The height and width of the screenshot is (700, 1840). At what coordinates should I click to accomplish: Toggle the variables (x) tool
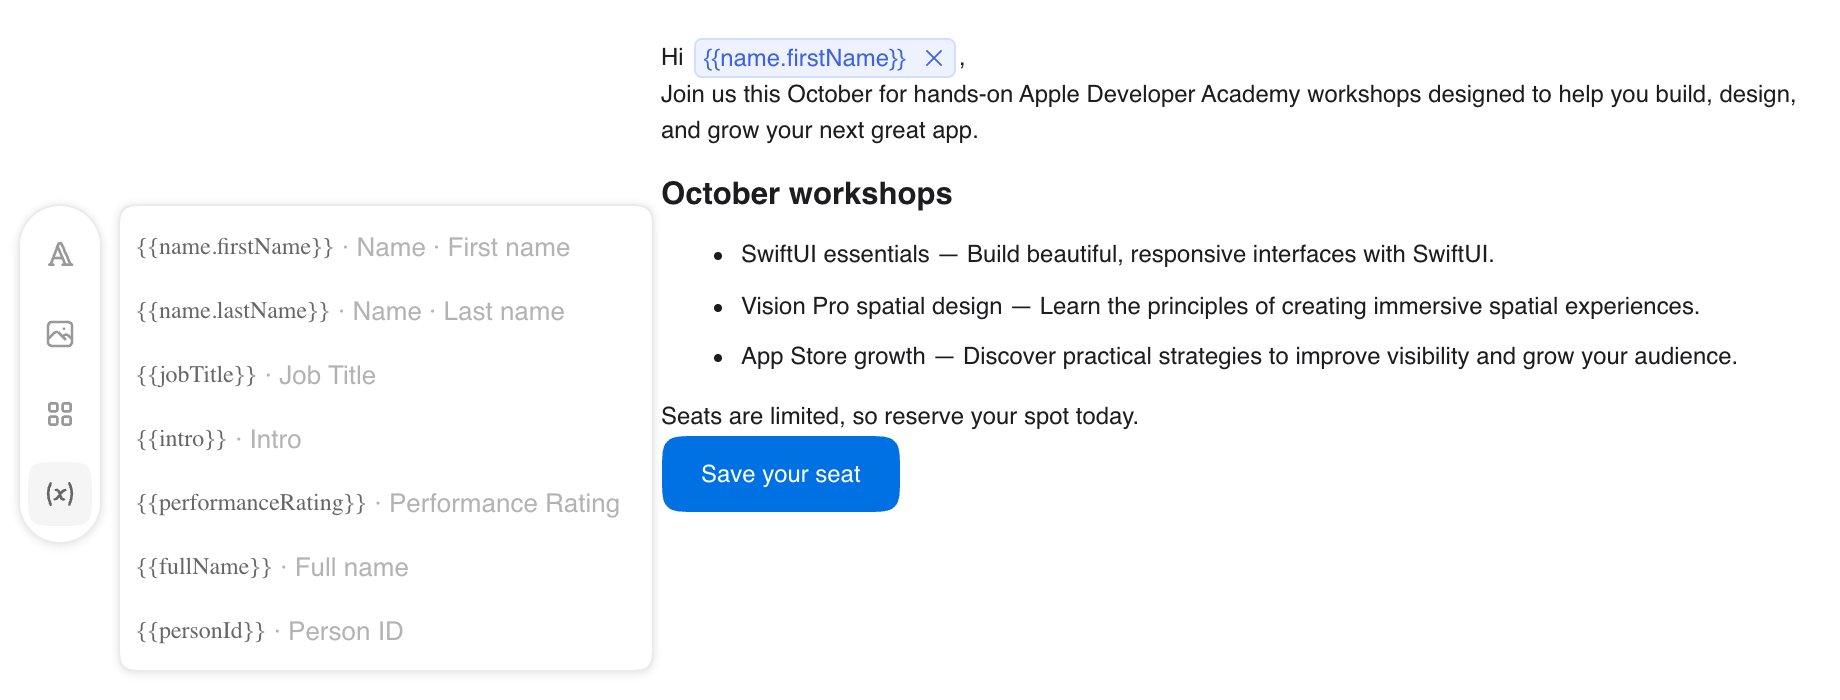60,494
